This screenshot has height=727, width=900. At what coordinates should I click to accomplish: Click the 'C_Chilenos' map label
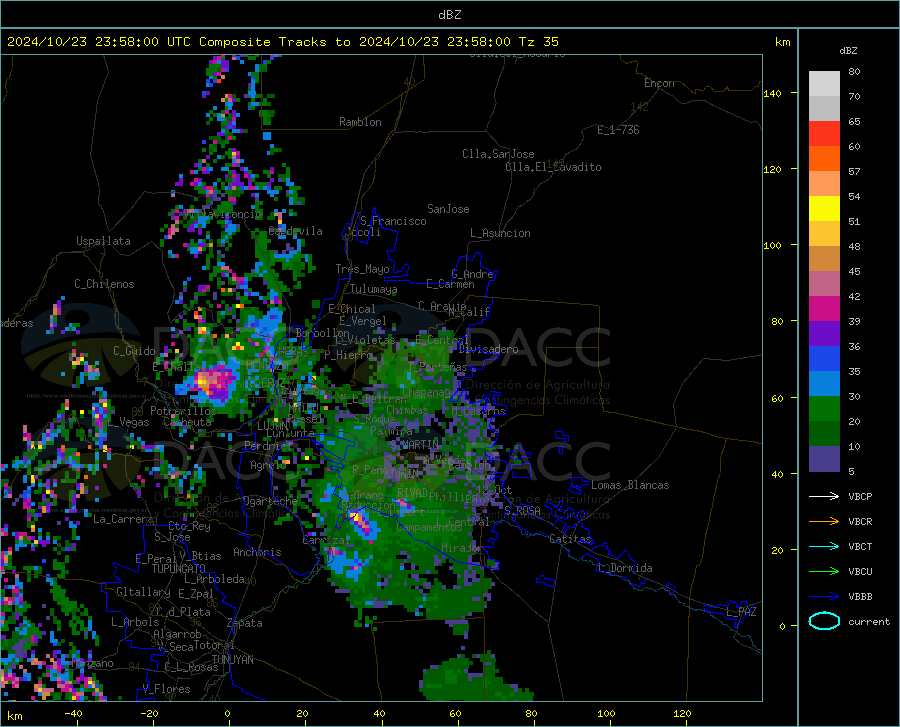pos(104,284)
